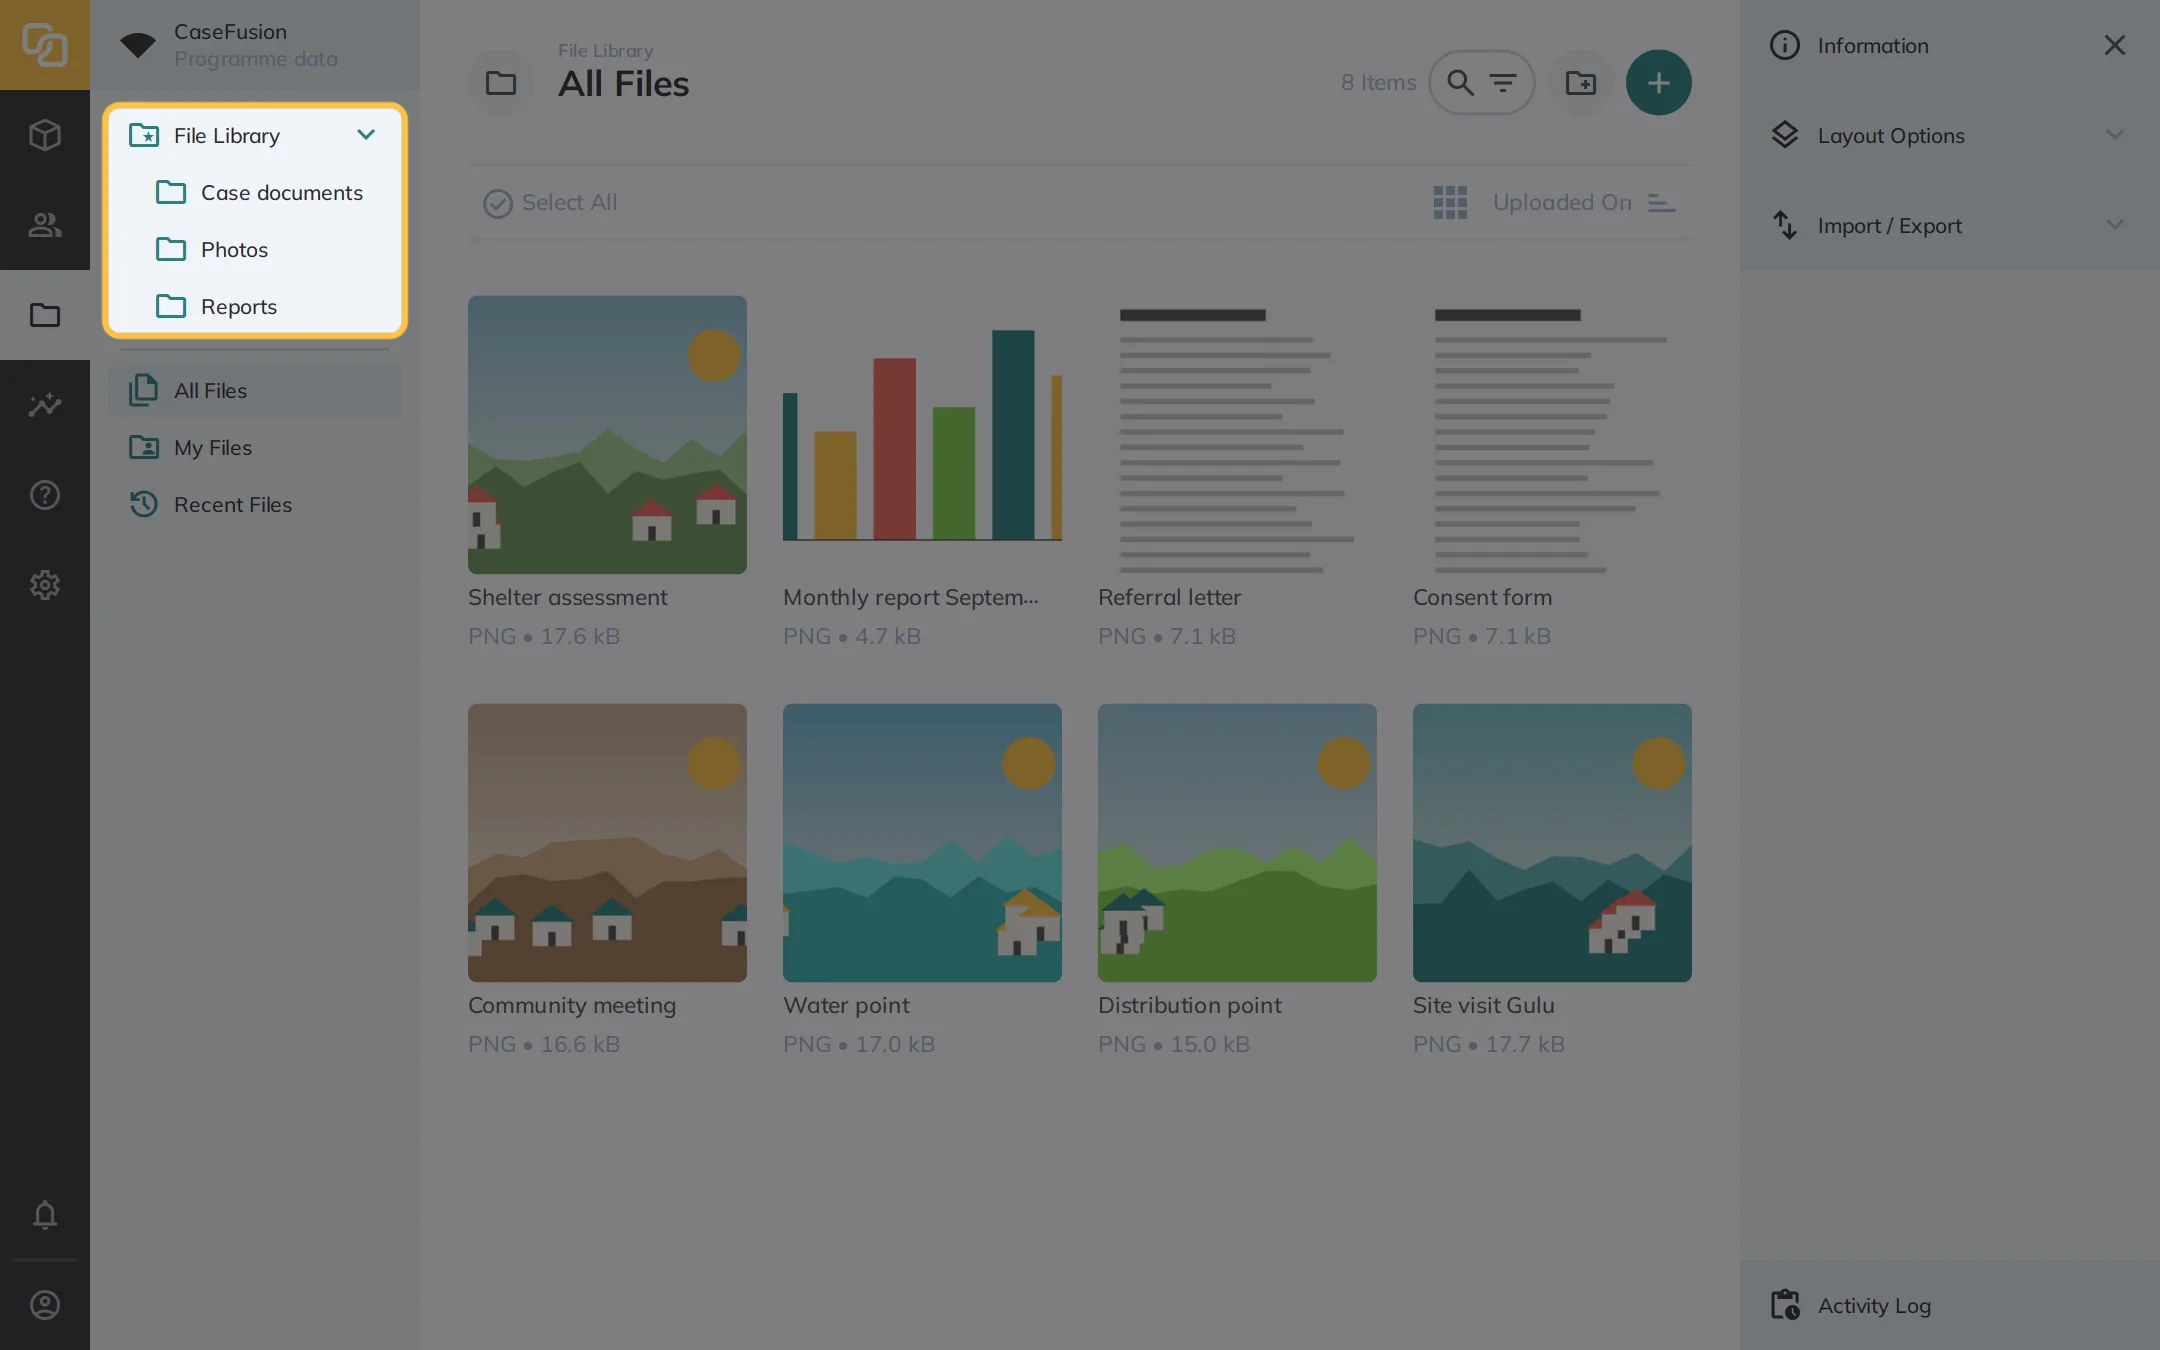Open the user account profile icon
Viewport: 2160px width, 1350px height.
point(45,1305)
